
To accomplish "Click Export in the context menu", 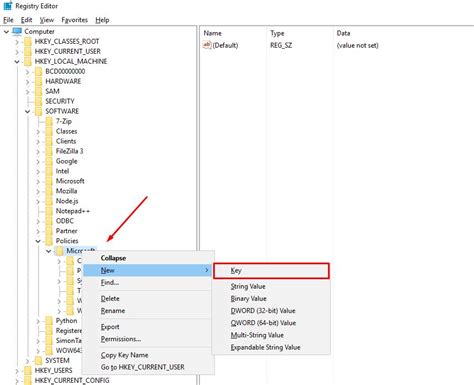I will pyautogui.click(x=110, y=327).
